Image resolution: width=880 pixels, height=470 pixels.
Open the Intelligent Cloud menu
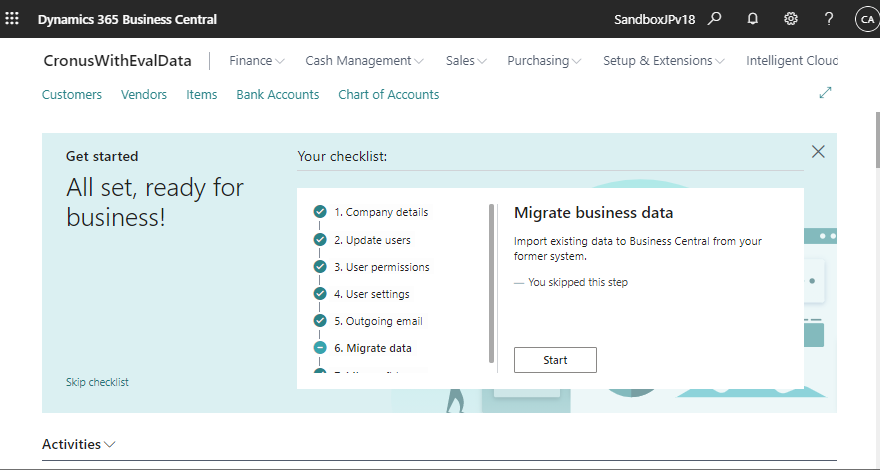[791, 61]
